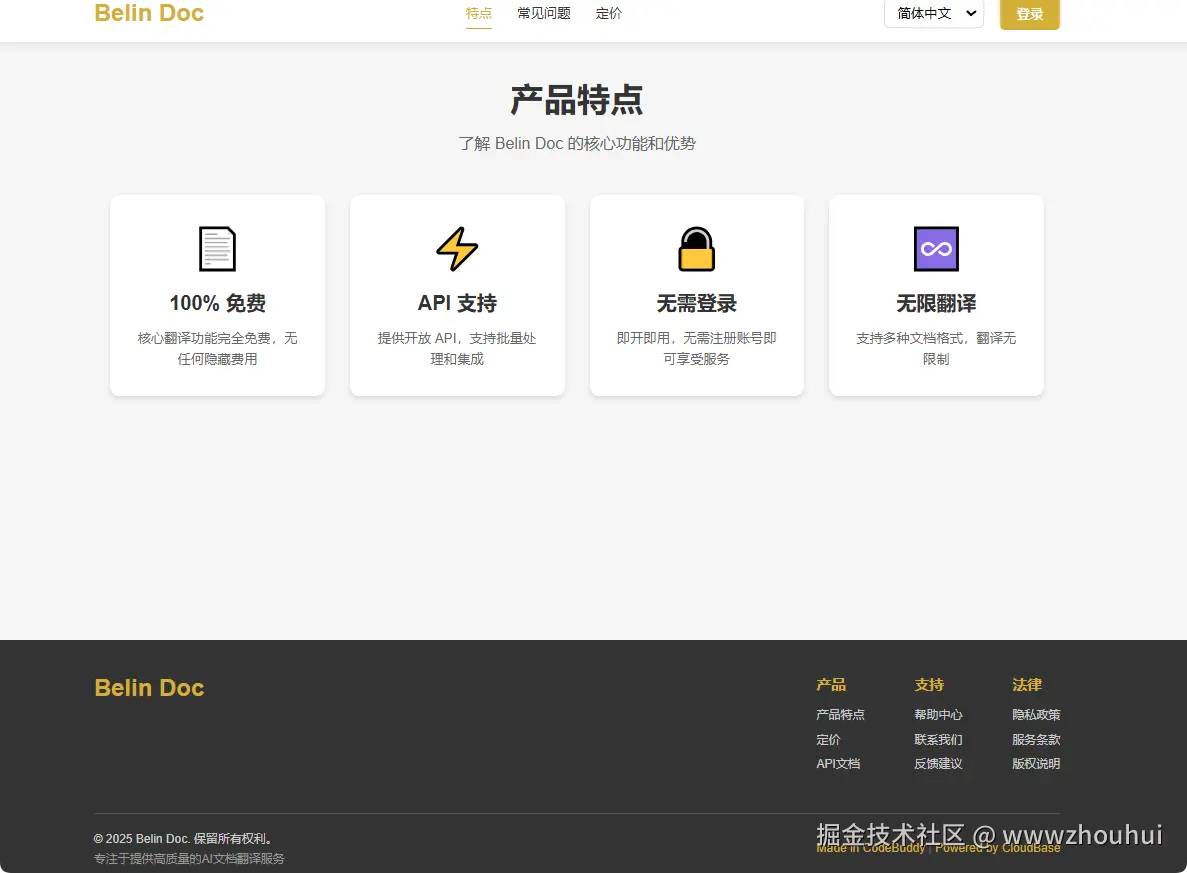Click the 产品特点 page heading
The height and width of the screenshot is (873, 1187).
pyautogui.click(x=577, y=101)
